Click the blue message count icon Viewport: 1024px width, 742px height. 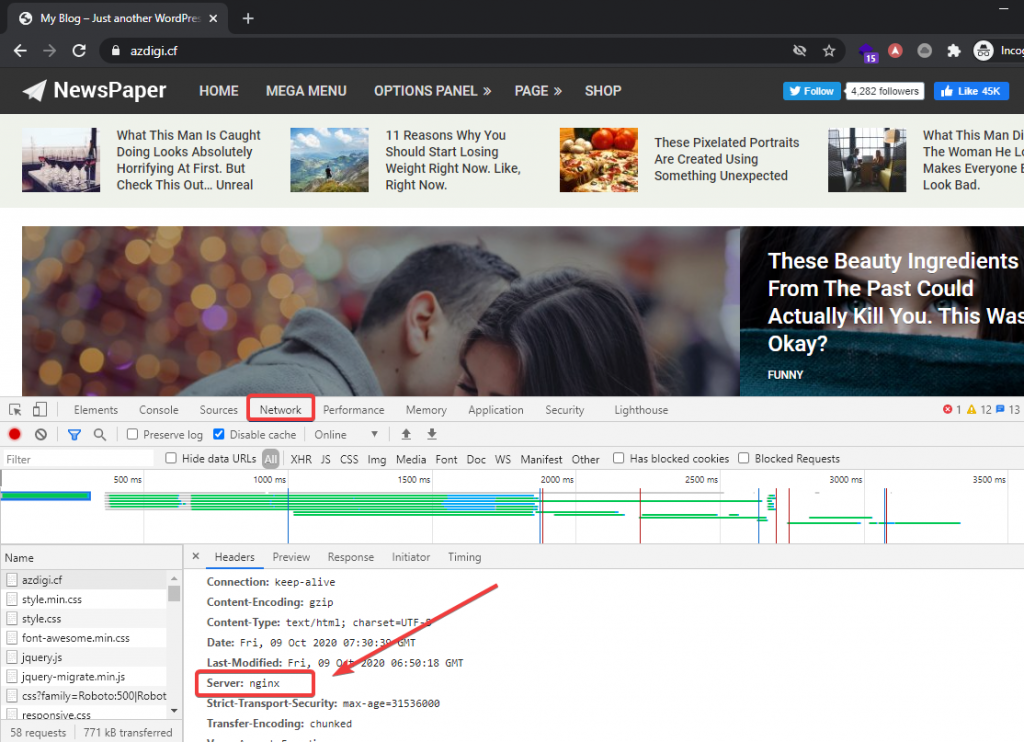[1000, 410]
